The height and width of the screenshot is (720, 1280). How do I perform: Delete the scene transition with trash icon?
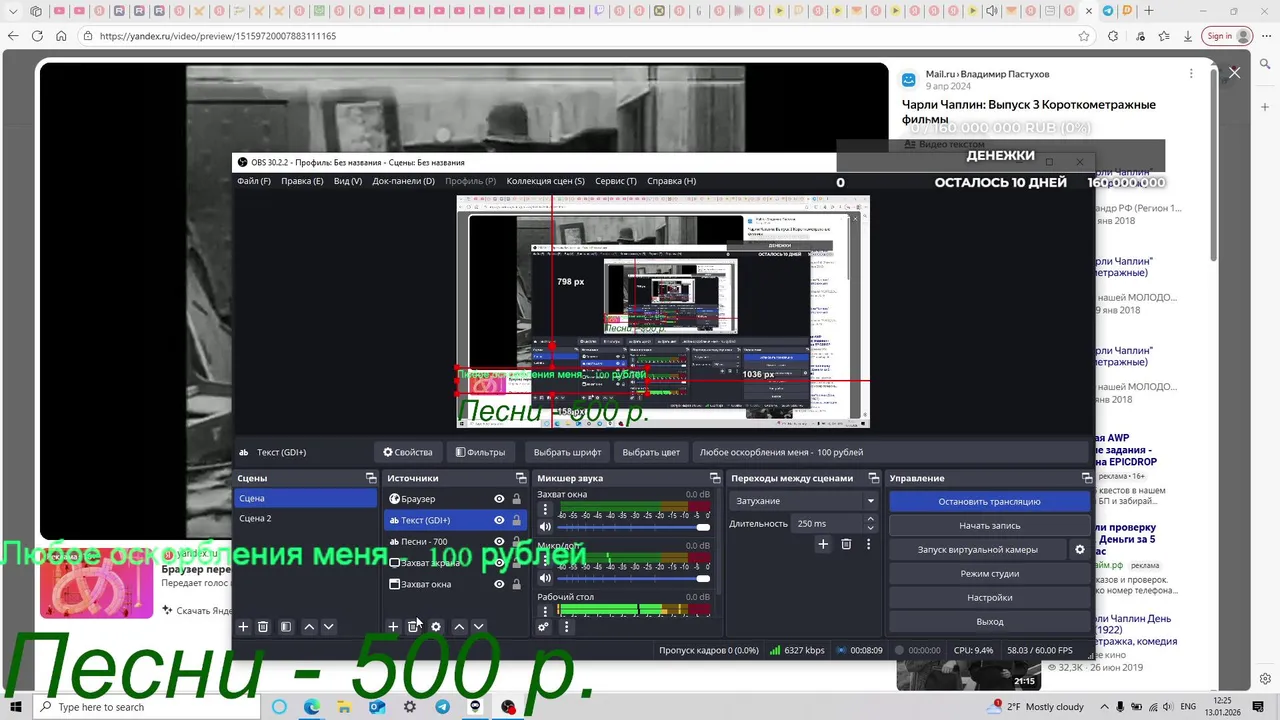coord(846,544)
